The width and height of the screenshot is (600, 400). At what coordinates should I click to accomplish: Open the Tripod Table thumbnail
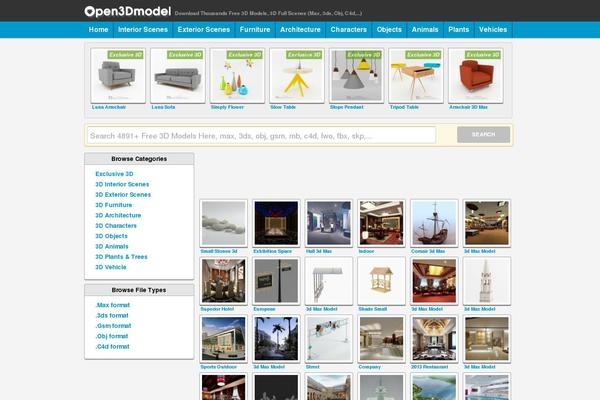click(x=416, y=75)
